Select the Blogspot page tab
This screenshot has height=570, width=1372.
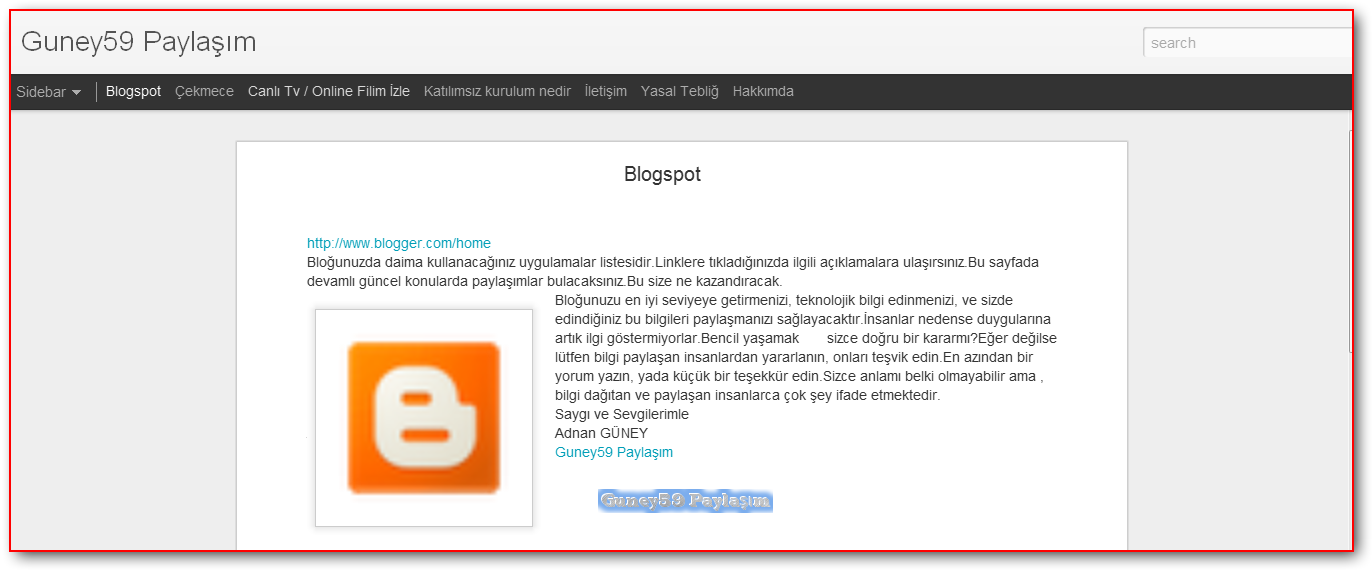coord(133,91)
